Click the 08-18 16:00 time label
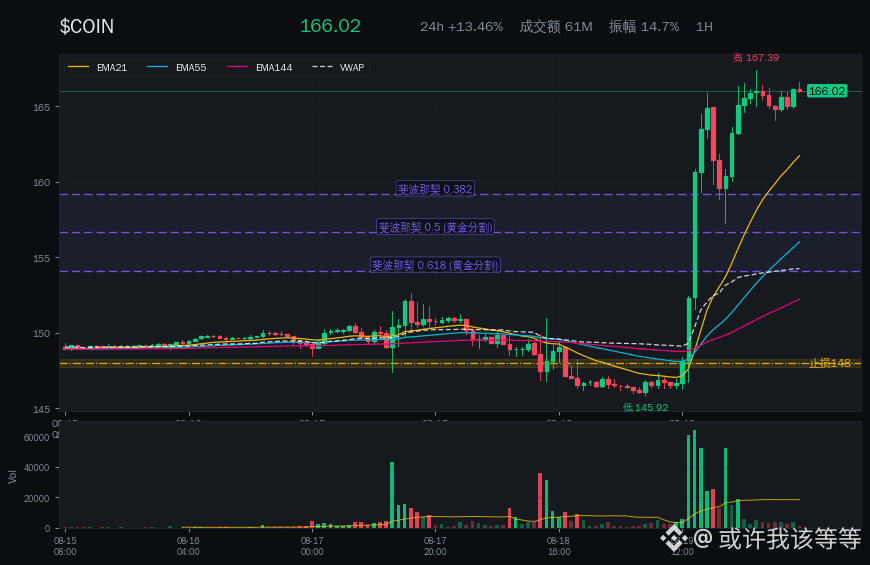 click(558, 546)
